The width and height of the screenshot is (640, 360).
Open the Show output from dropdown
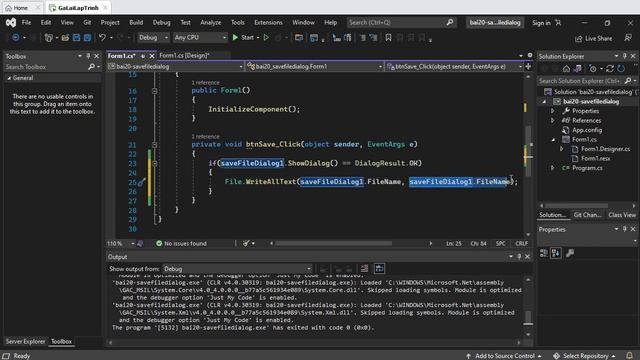pyautogui.click(x=237, y=269)
